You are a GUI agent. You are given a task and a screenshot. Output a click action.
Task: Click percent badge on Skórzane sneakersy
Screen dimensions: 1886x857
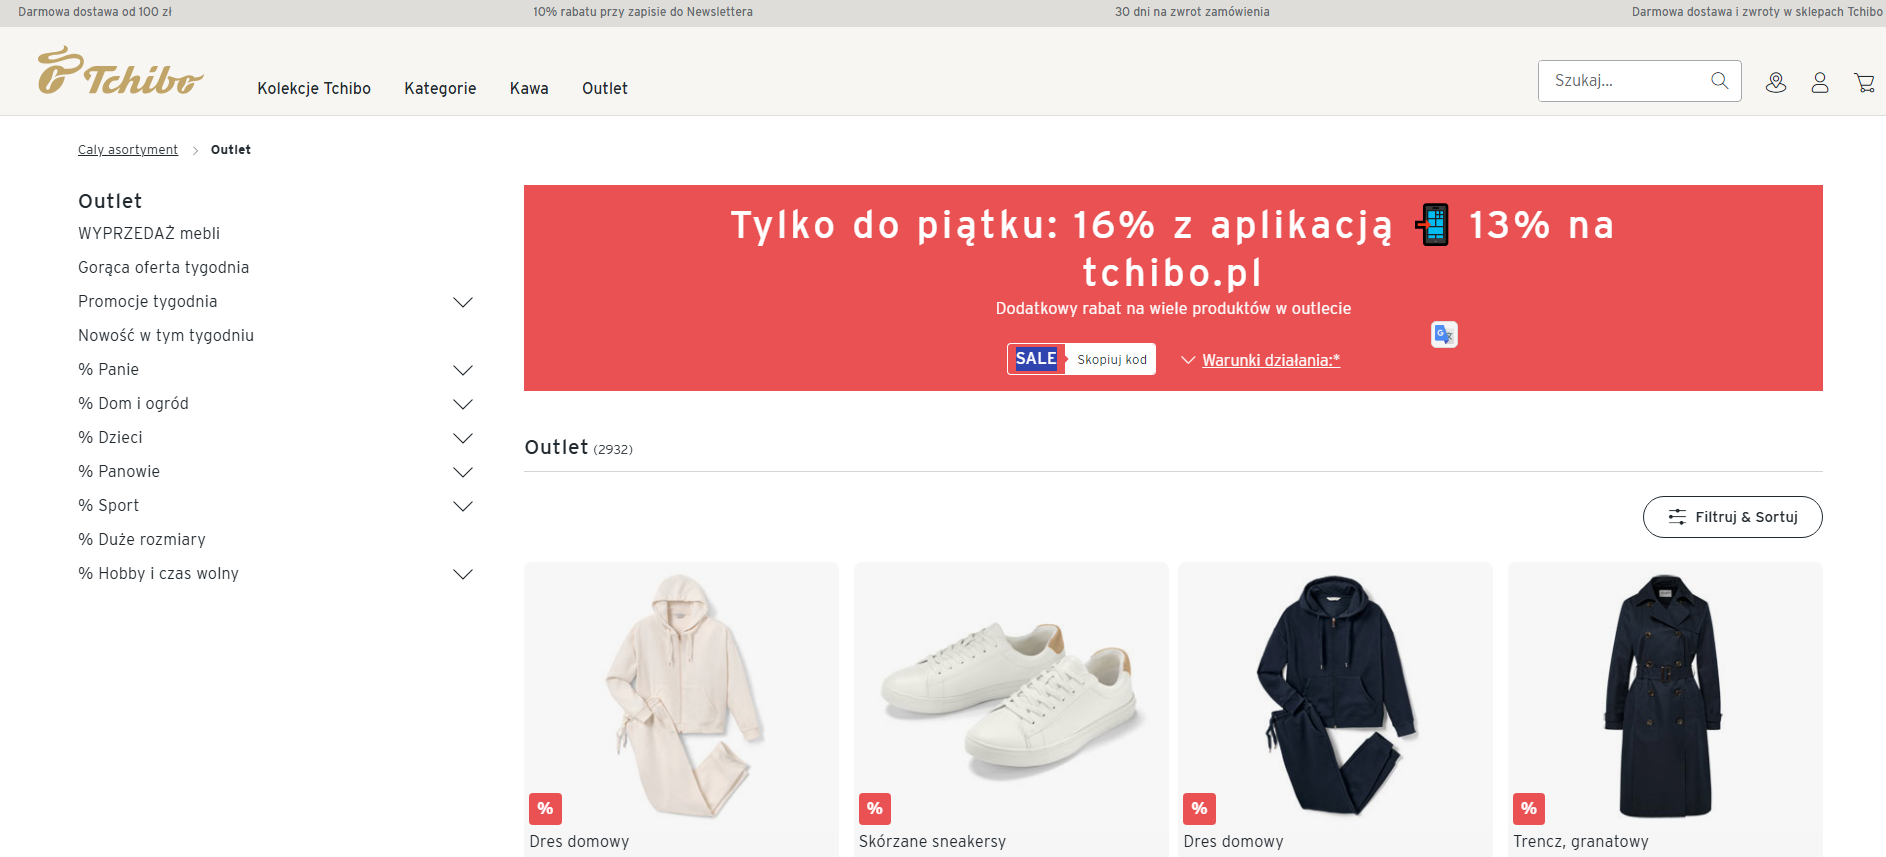[875, 808]
